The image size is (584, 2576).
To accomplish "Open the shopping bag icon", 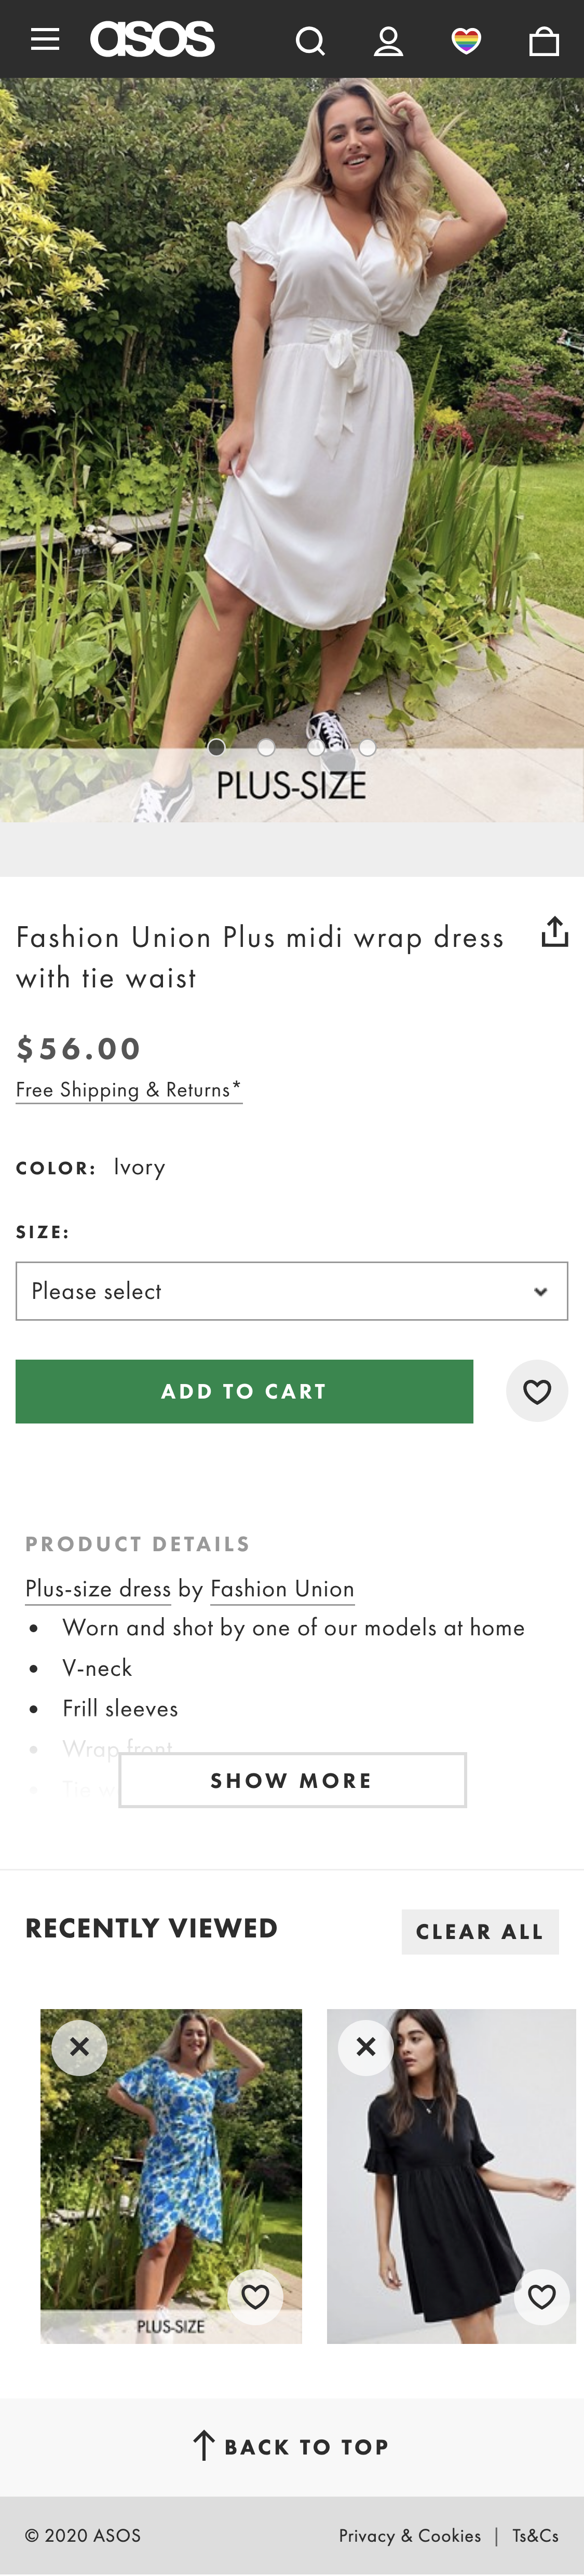I will pos(542,40).
